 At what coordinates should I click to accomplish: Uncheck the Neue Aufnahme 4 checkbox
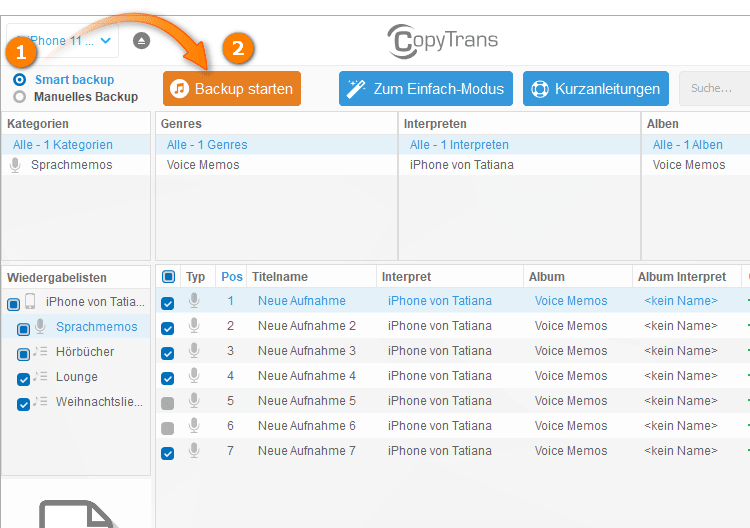pos(167,378)
